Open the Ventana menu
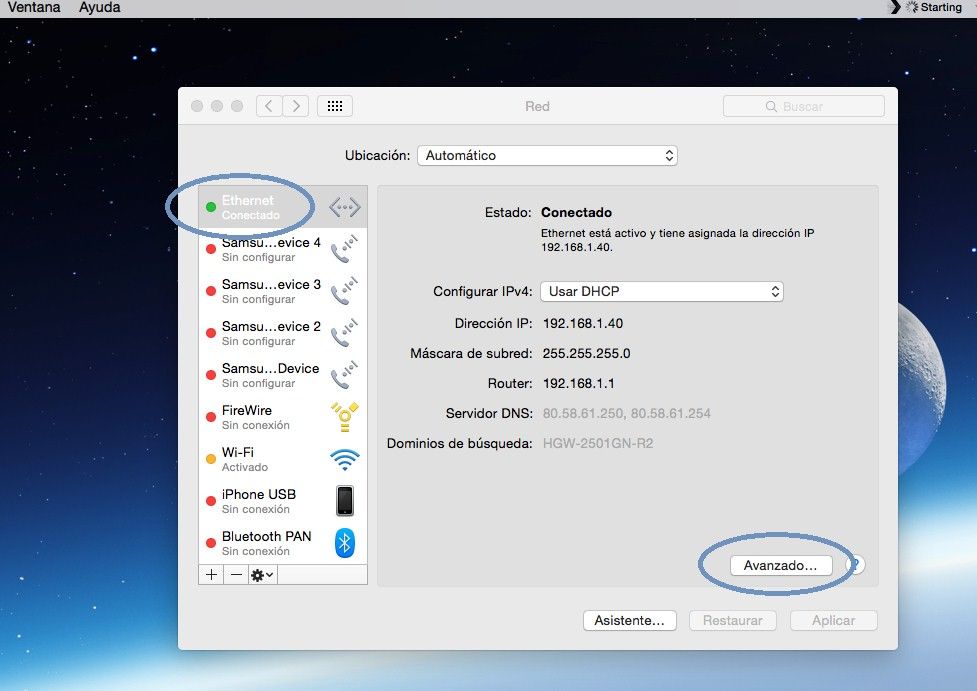The image size is (977, 691). click(x=34, y=7)
